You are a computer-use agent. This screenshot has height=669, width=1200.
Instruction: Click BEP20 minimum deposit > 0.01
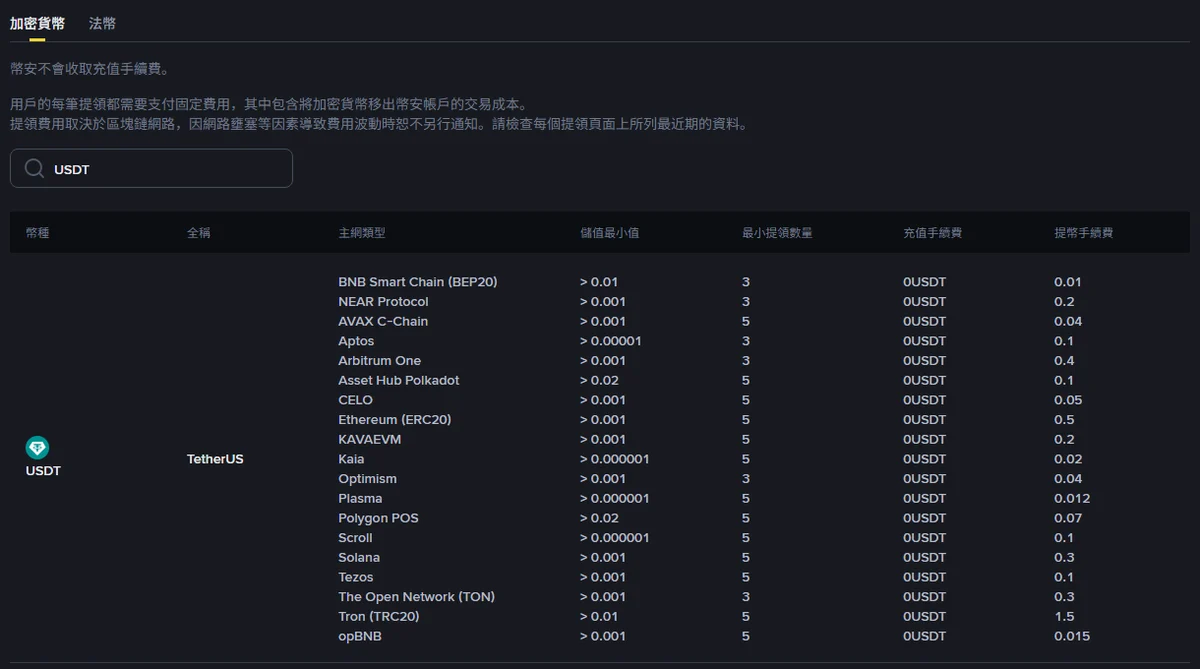coord(599,282)
